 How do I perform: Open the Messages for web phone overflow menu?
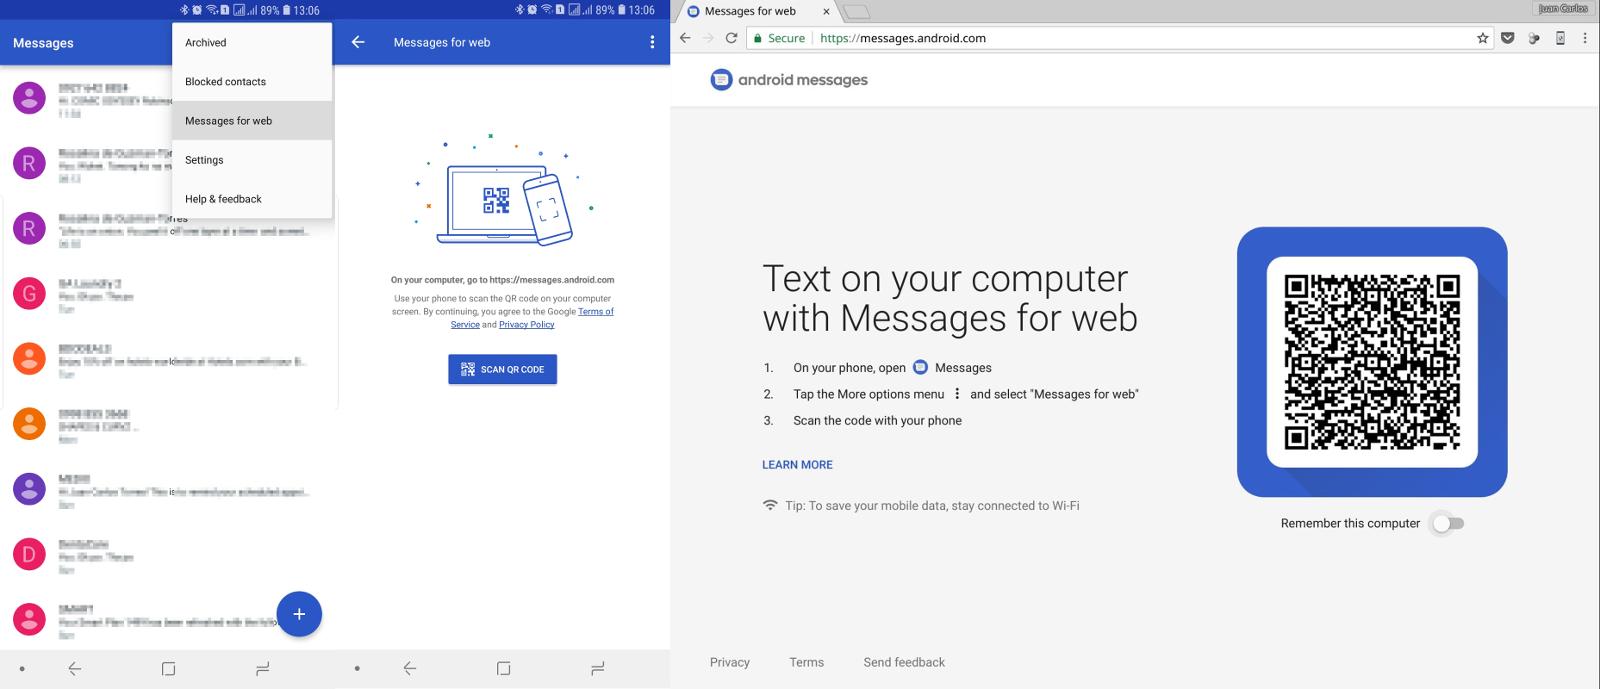[x=652, y=42]
